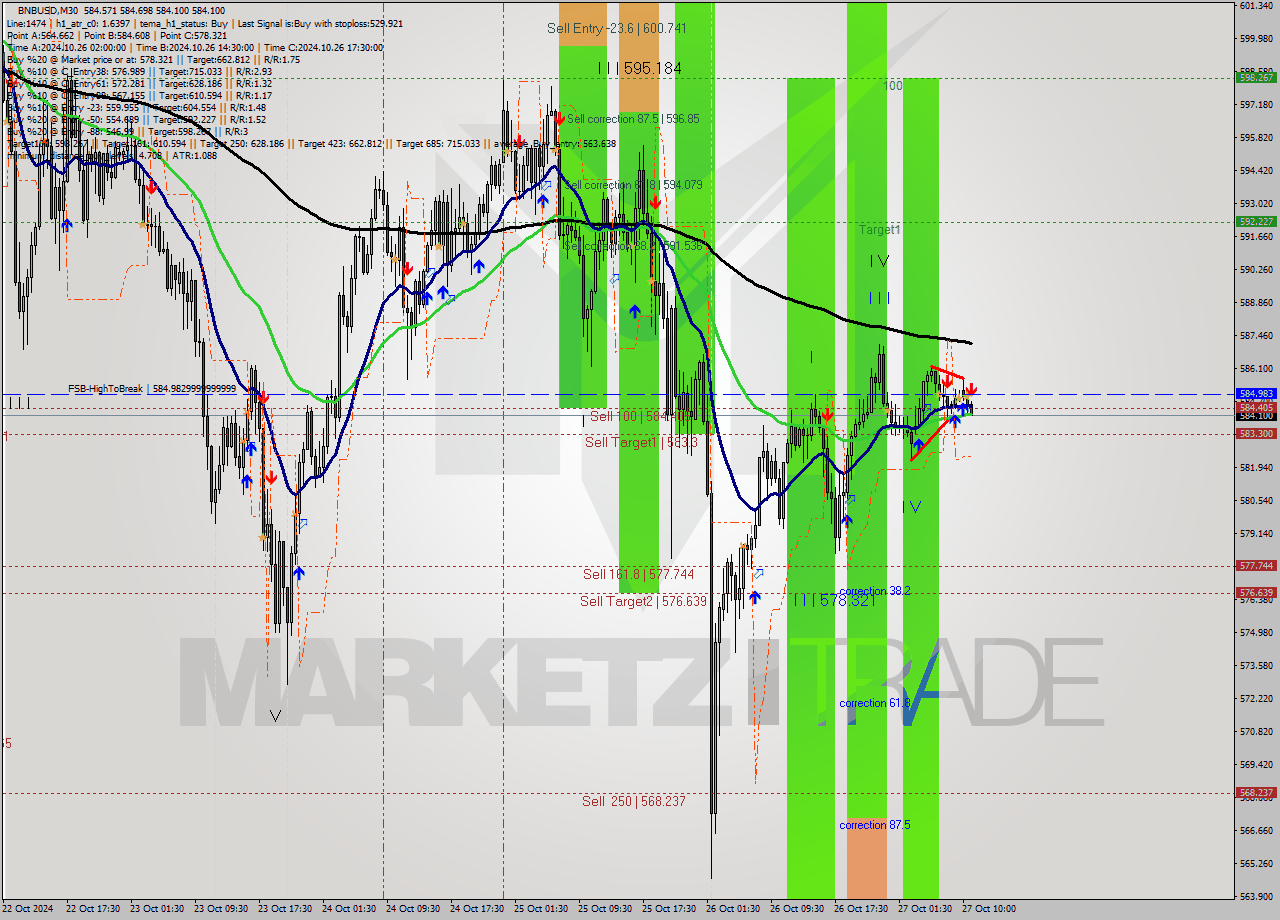Click the BNBUSD,M30 chart title
The image size is (1280, 920).
[x=46, y=9]
